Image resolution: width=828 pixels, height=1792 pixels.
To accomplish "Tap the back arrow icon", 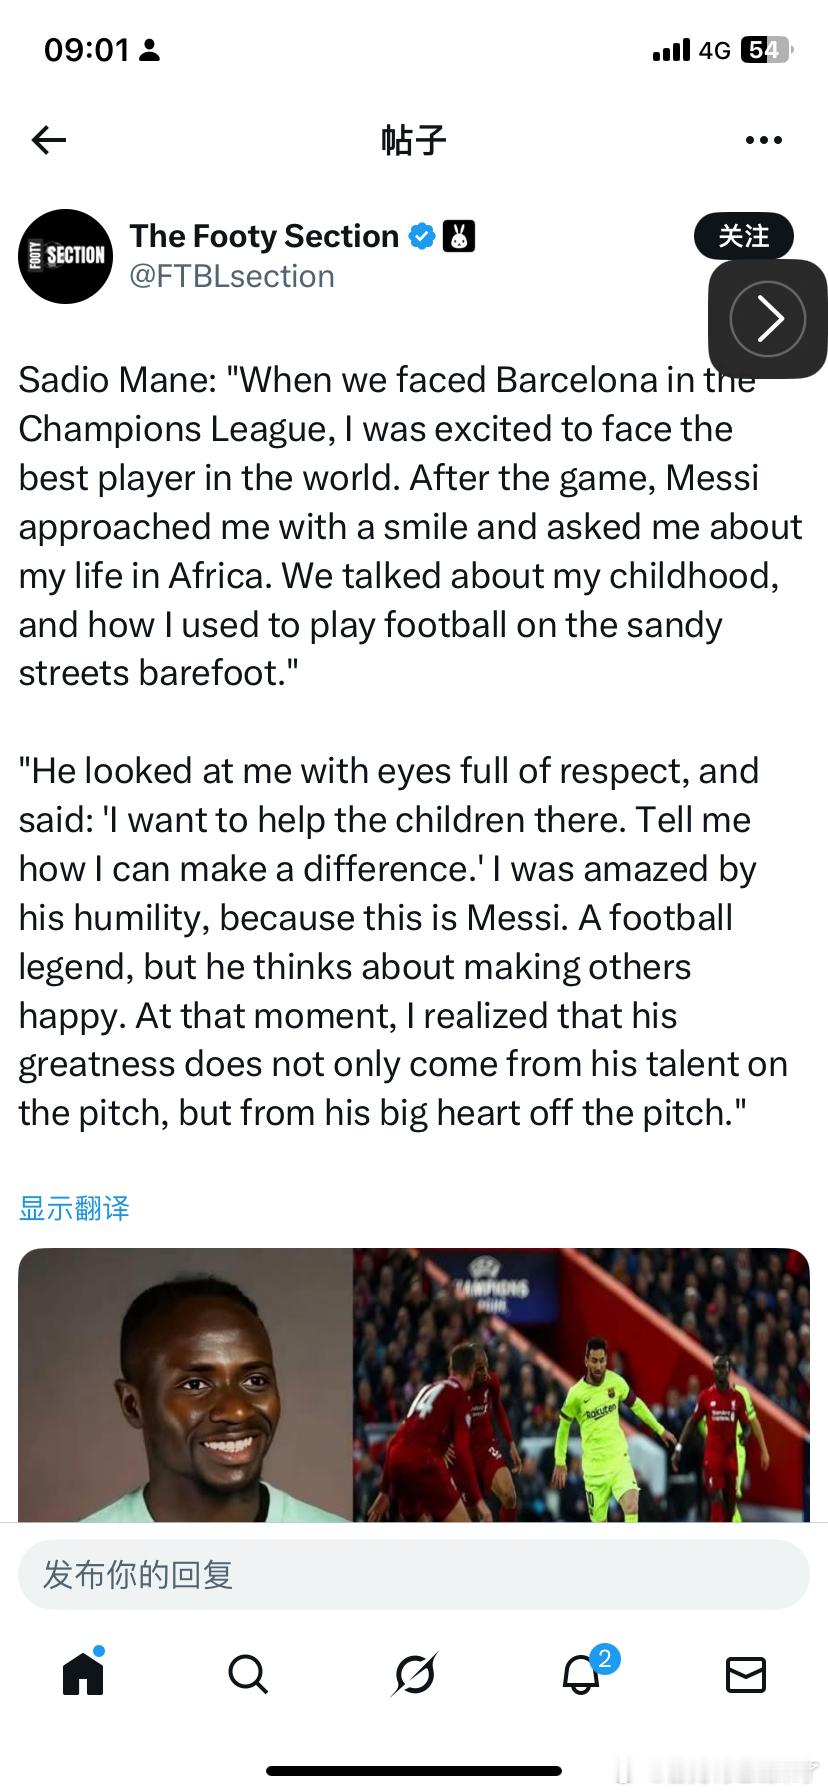I will tap(48, 140).
